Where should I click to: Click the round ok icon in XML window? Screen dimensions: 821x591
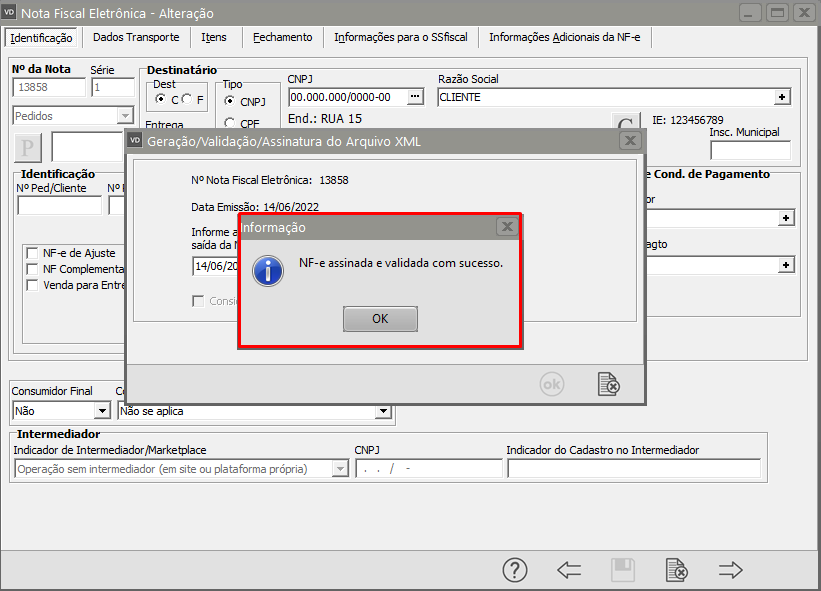tap(551, 385)
